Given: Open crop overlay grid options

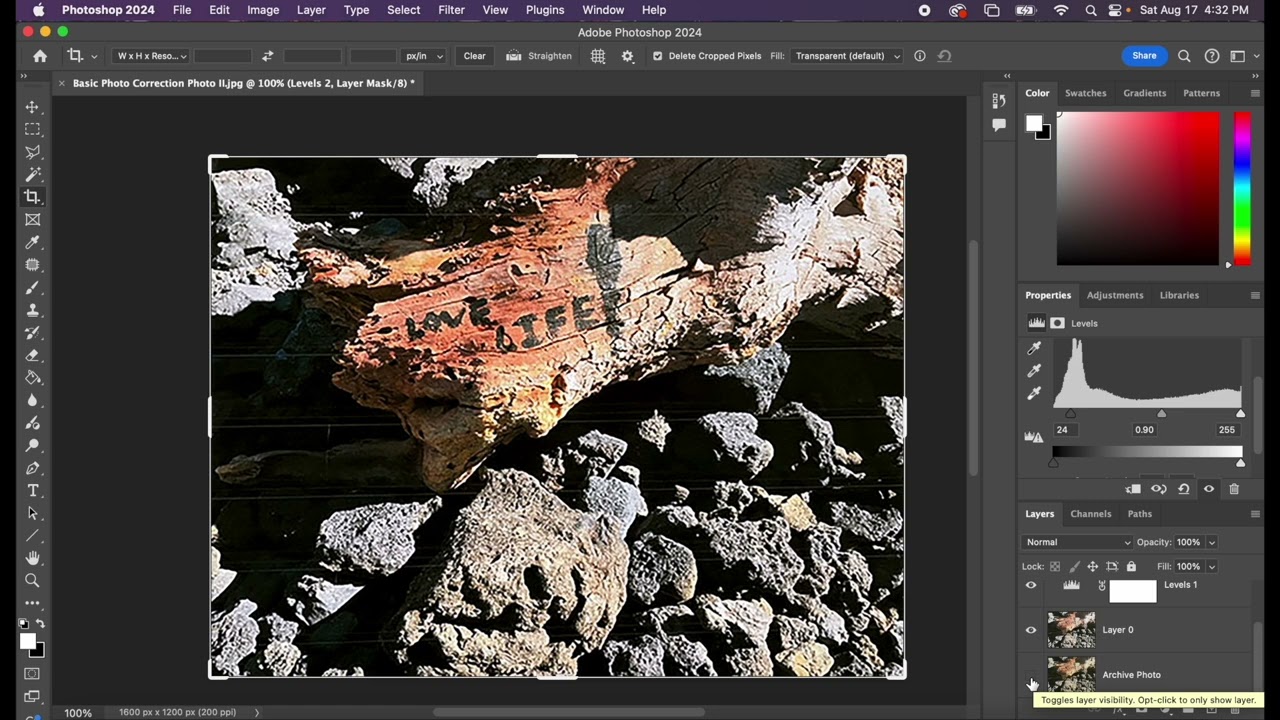Looking at the screenshot, I should (598, 56).
